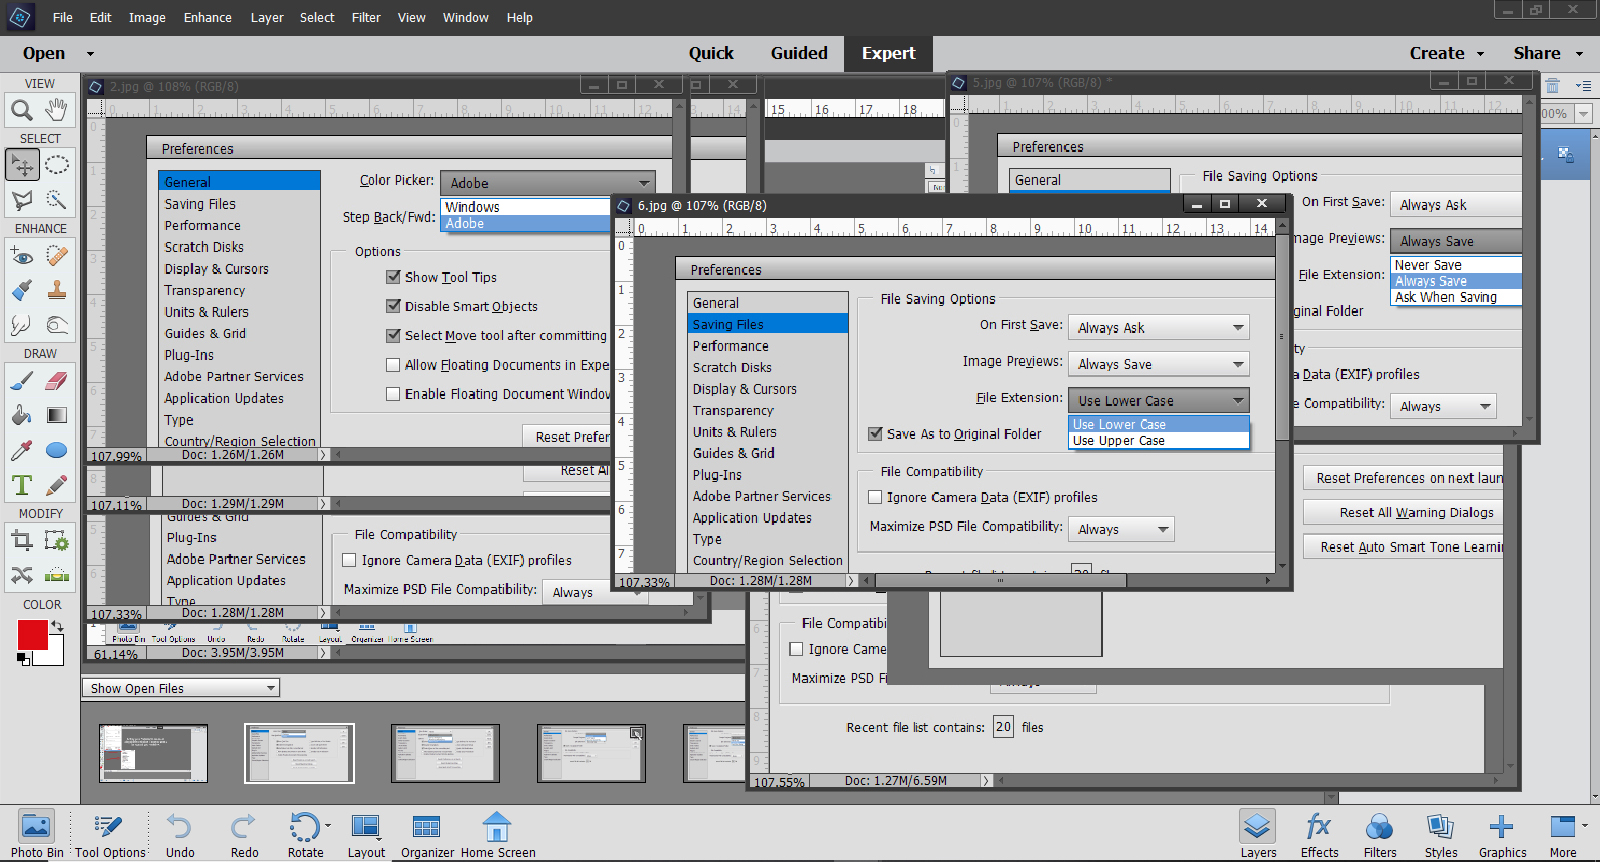Select the Smudge finger tool

[x=22, y=325]
